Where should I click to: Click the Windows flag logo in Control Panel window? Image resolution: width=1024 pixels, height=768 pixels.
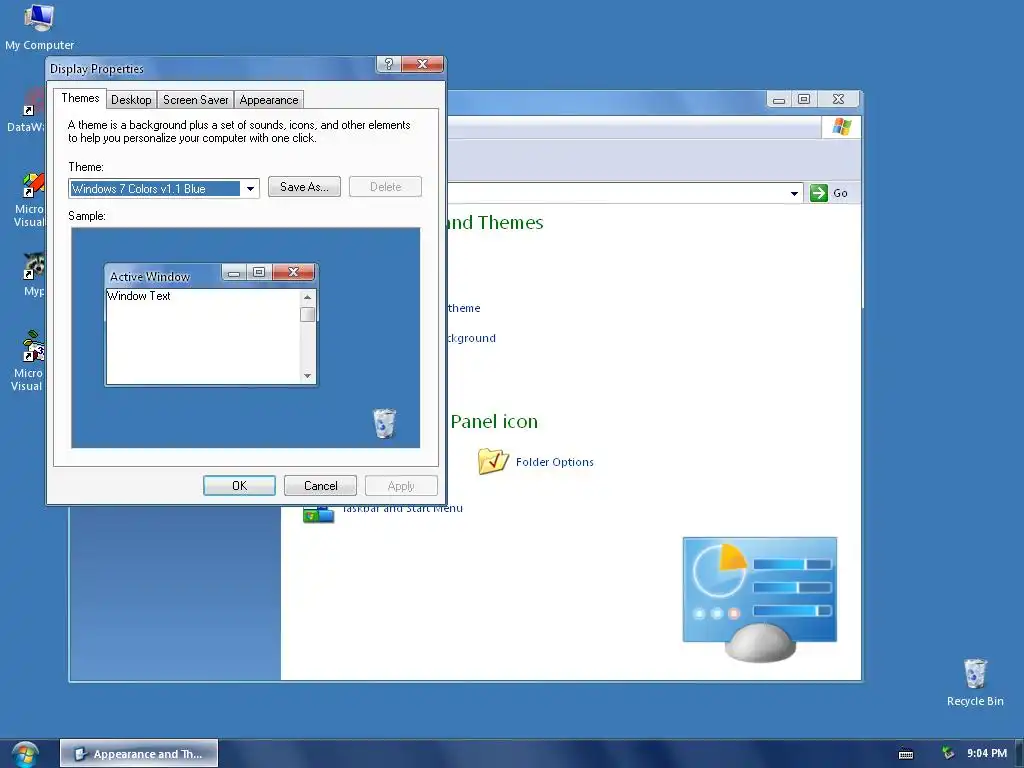[841, 127]
